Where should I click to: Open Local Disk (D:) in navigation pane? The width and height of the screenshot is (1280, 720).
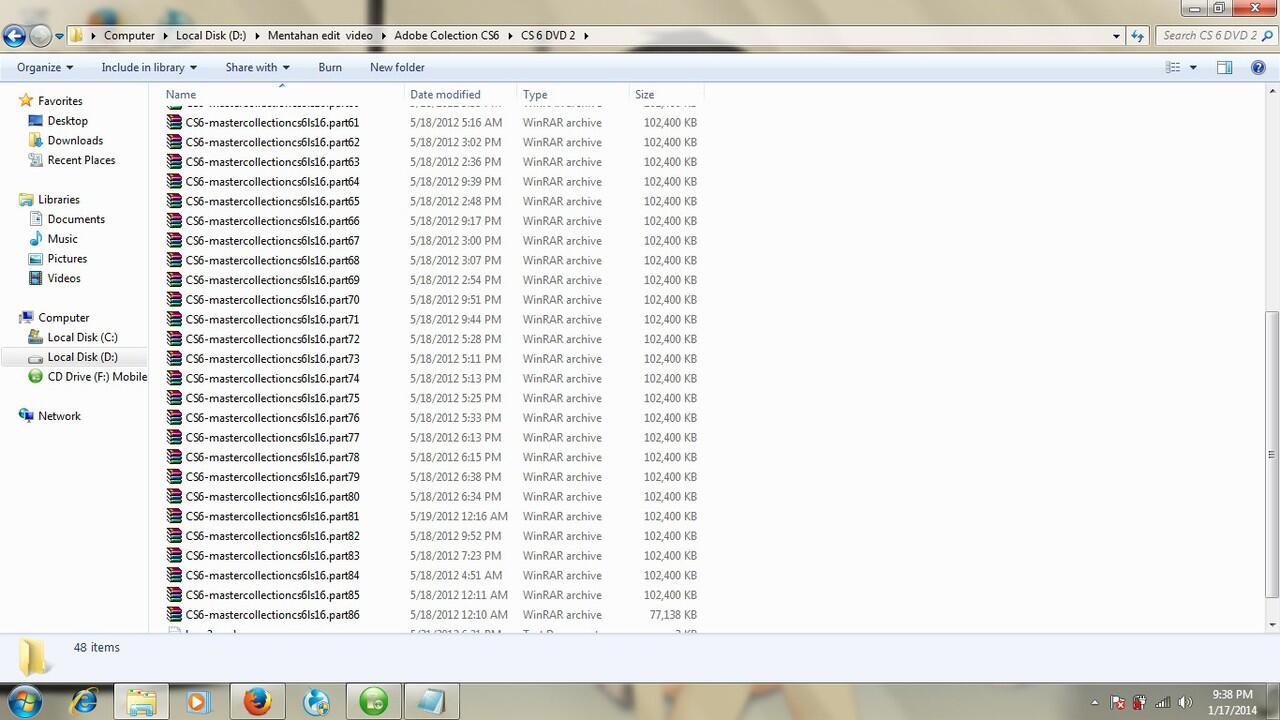[x=82, y=357]
